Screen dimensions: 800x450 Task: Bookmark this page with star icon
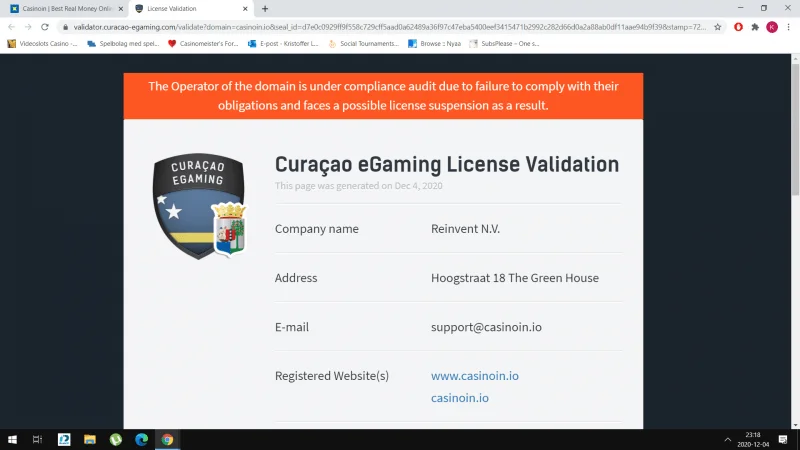pyautogui.click(x=717, y=27)
